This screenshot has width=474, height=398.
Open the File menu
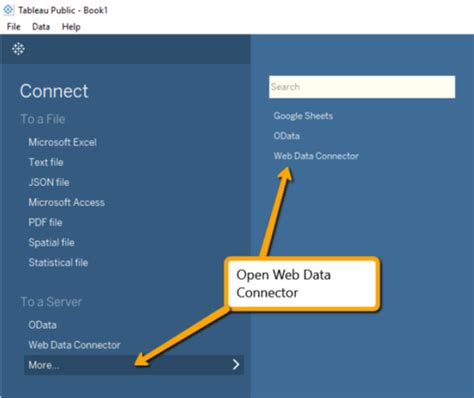point(14,27)
